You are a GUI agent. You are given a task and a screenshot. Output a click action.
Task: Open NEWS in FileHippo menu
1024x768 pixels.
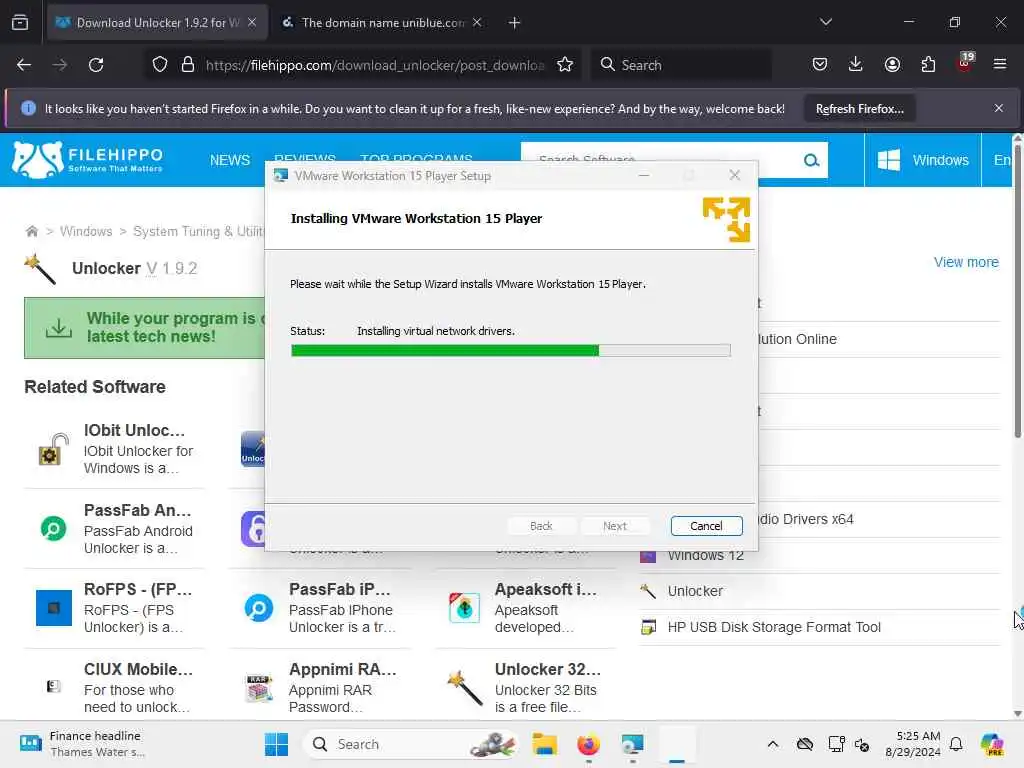pos(230,161)
